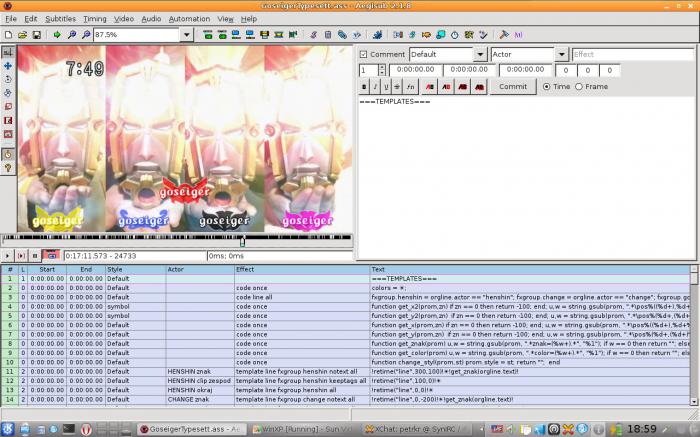The height and width of the screenshot is (437, 700).
Task: Click the Commit button
Action: pos(513,87)
